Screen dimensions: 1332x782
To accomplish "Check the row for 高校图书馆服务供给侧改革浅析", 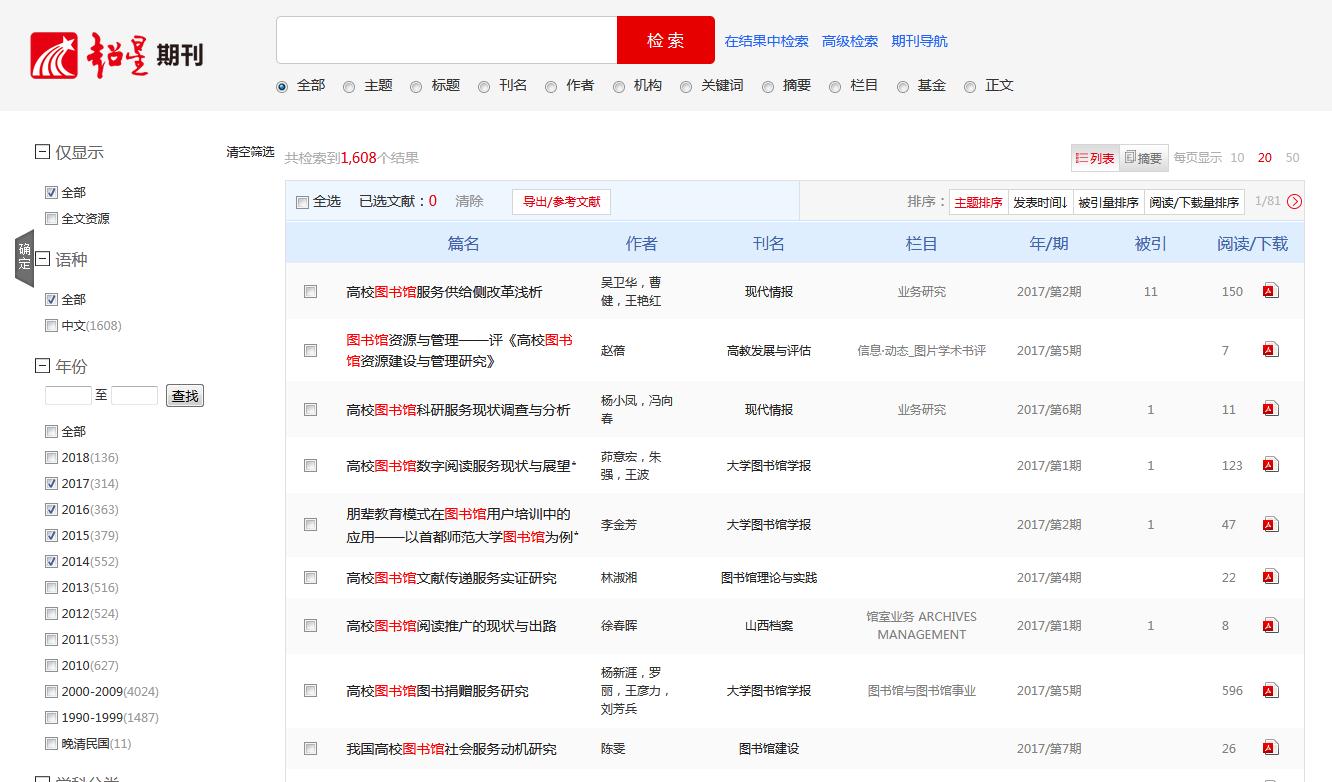I will pyautogui.click(x=310, y=292).
